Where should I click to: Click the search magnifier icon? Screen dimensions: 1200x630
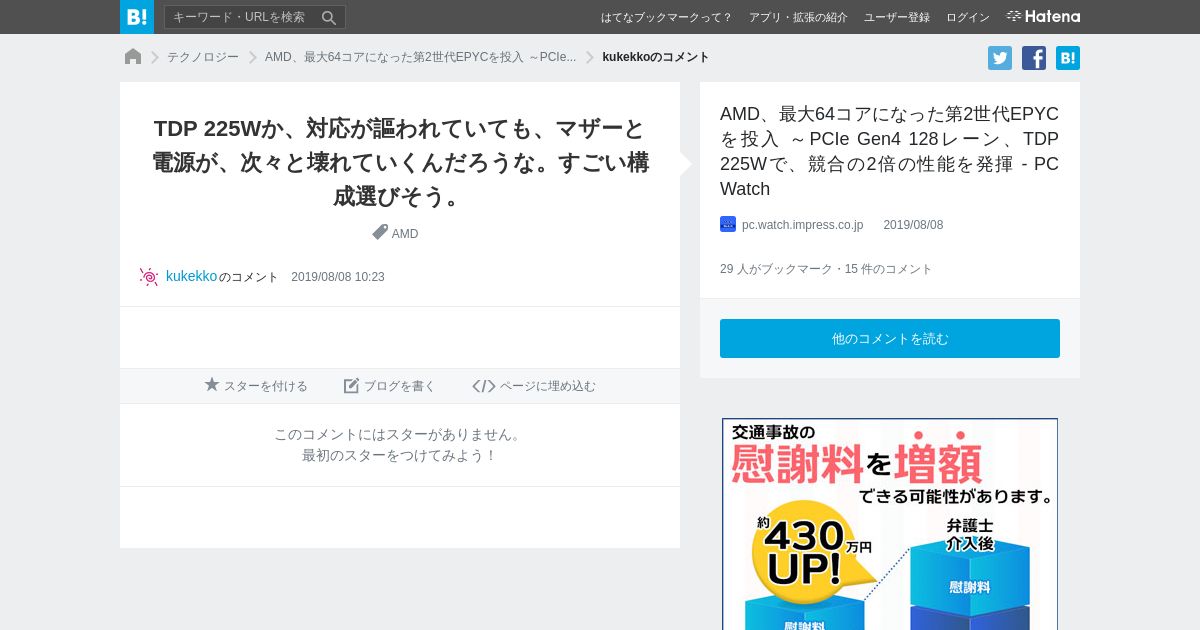(x=329, y=17)
